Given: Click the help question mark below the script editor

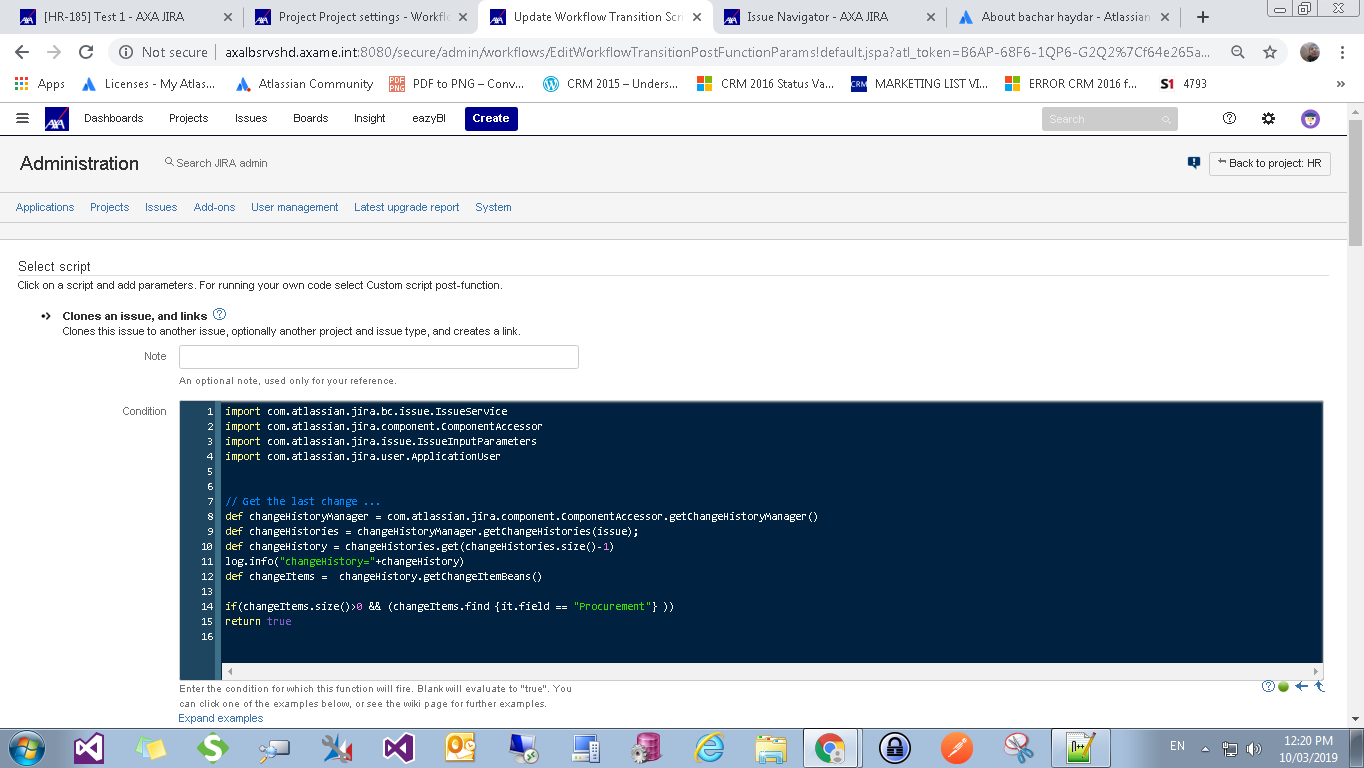Looking at the screenshot, I should (1268, 686).
